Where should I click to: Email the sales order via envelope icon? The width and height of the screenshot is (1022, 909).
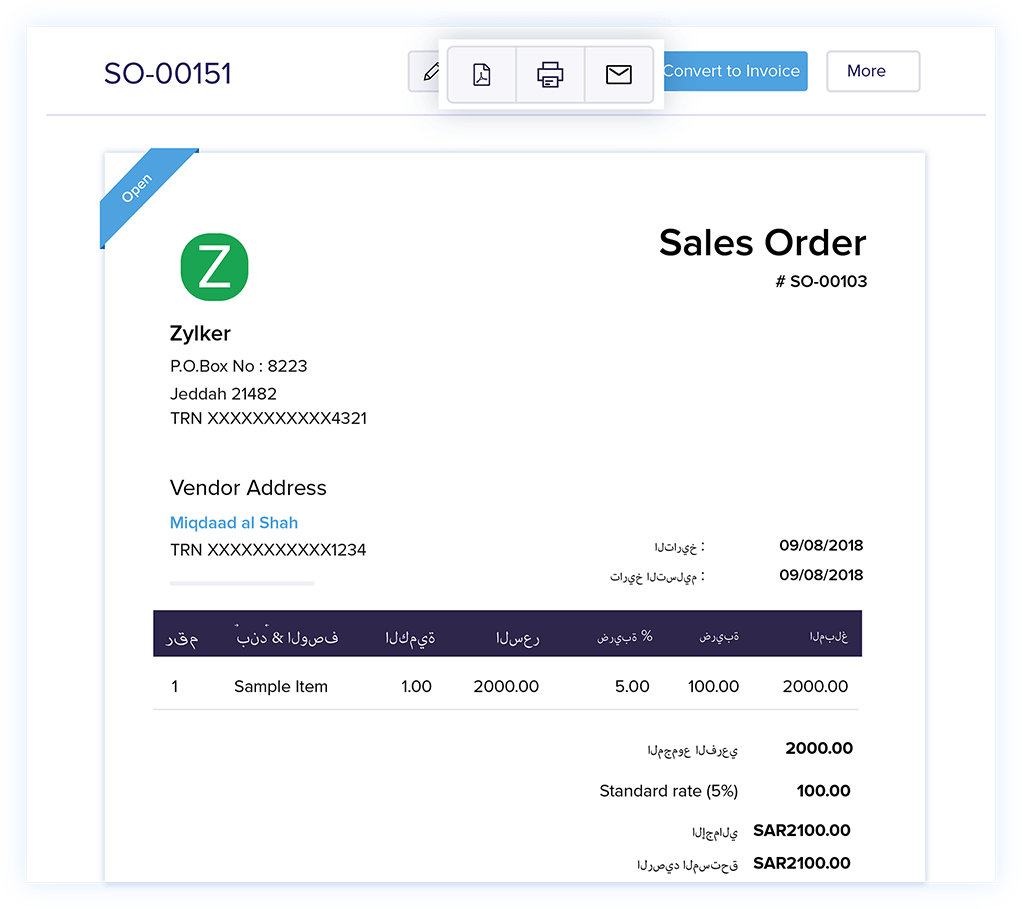pos(619,74)
